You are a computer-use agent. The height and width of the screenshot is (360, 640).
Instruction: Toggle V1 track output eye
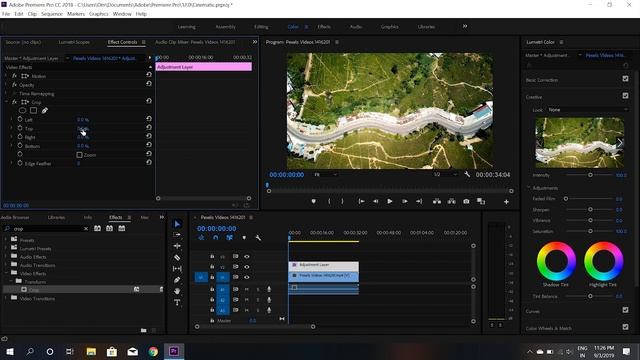pos(247,277)
